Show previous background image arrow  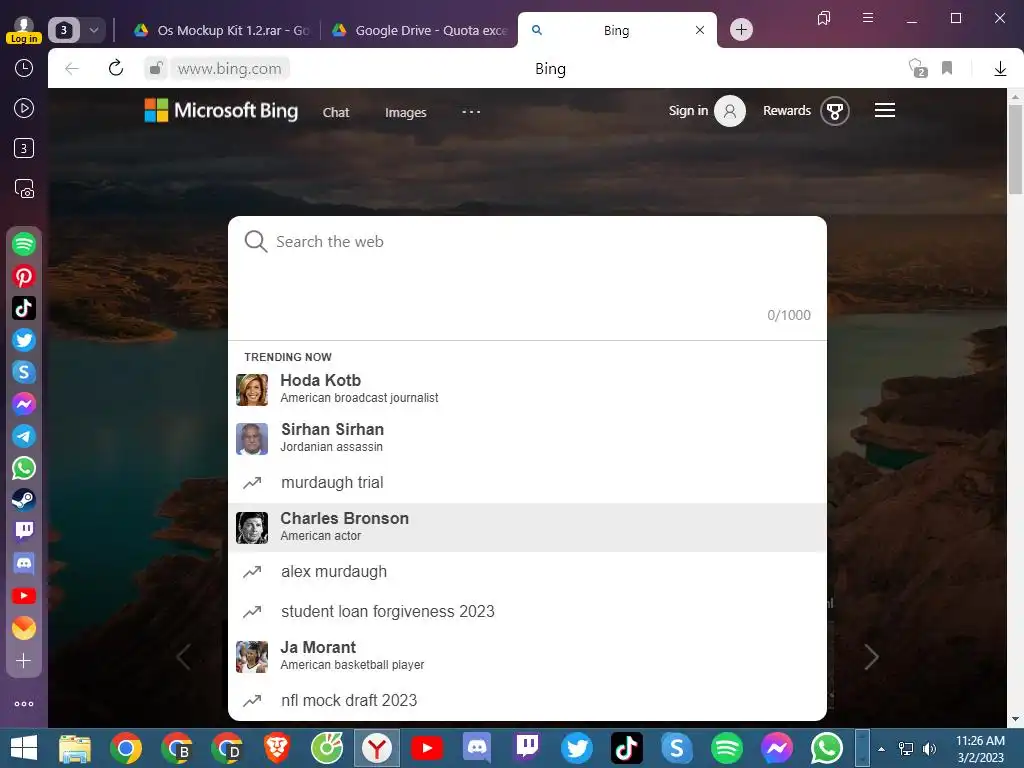(x=184, y=657)
